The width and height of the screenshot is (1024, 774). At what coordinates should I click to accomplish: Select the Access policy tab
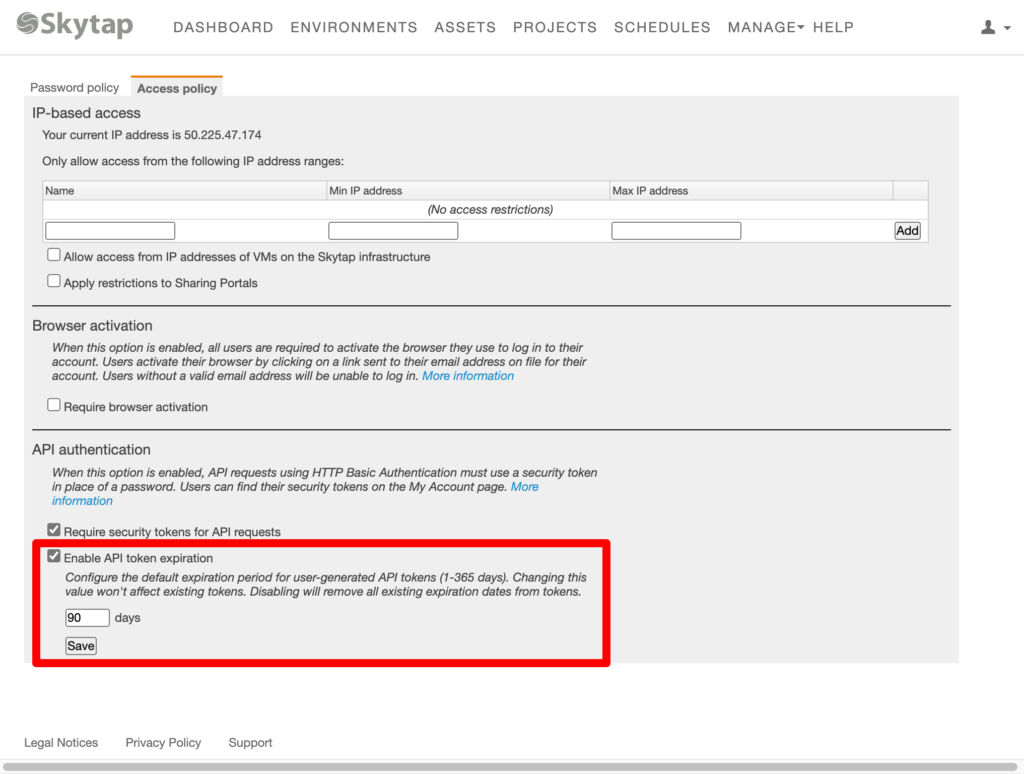[177, 89]
